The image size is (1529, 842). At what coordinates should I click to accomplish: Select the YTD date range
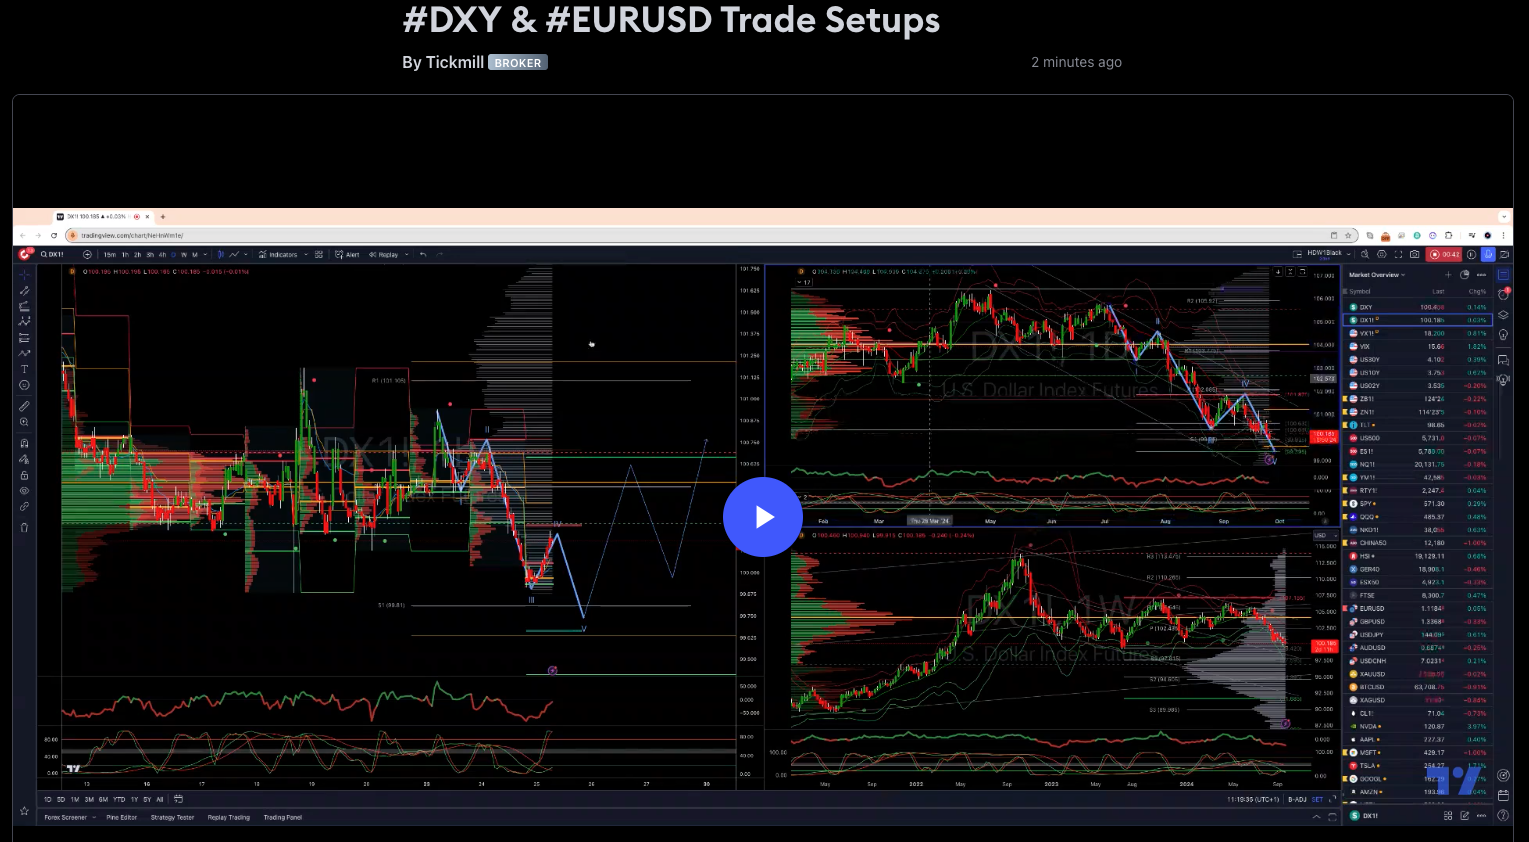click(119, 799)
